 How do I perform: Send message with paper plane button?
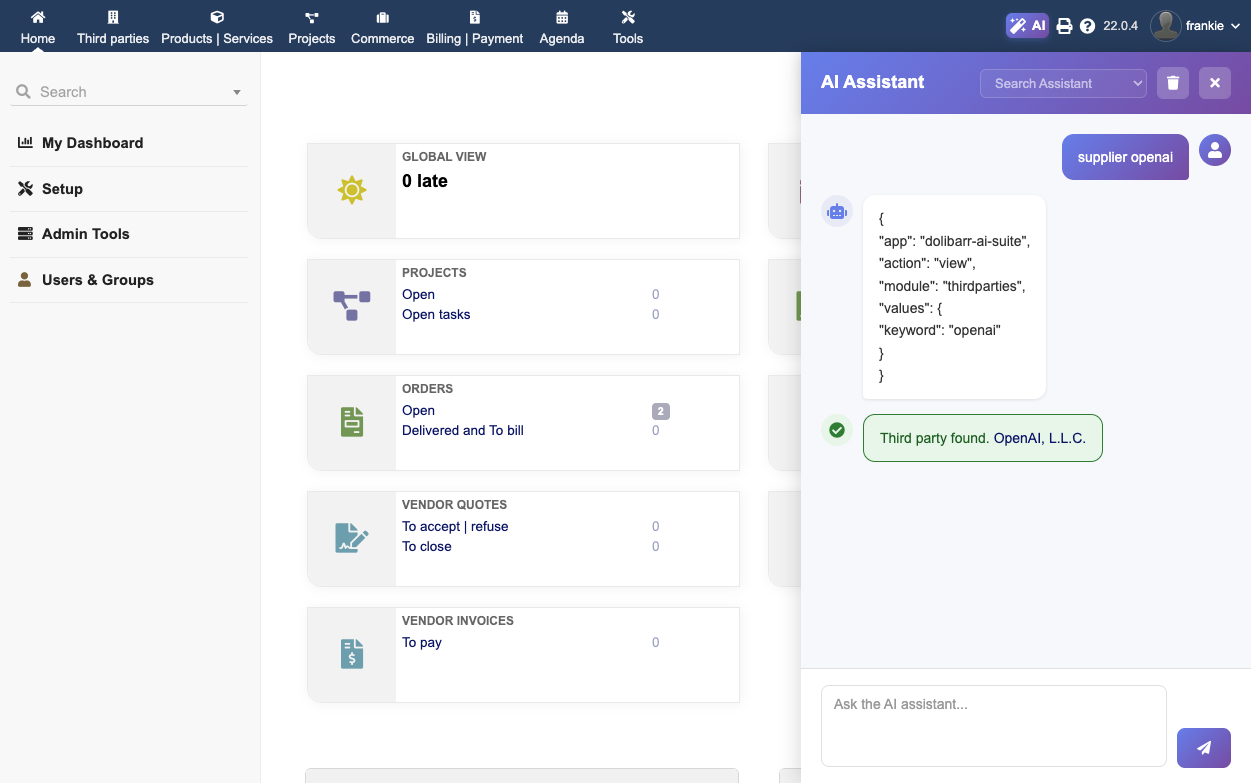[1204, 747]
